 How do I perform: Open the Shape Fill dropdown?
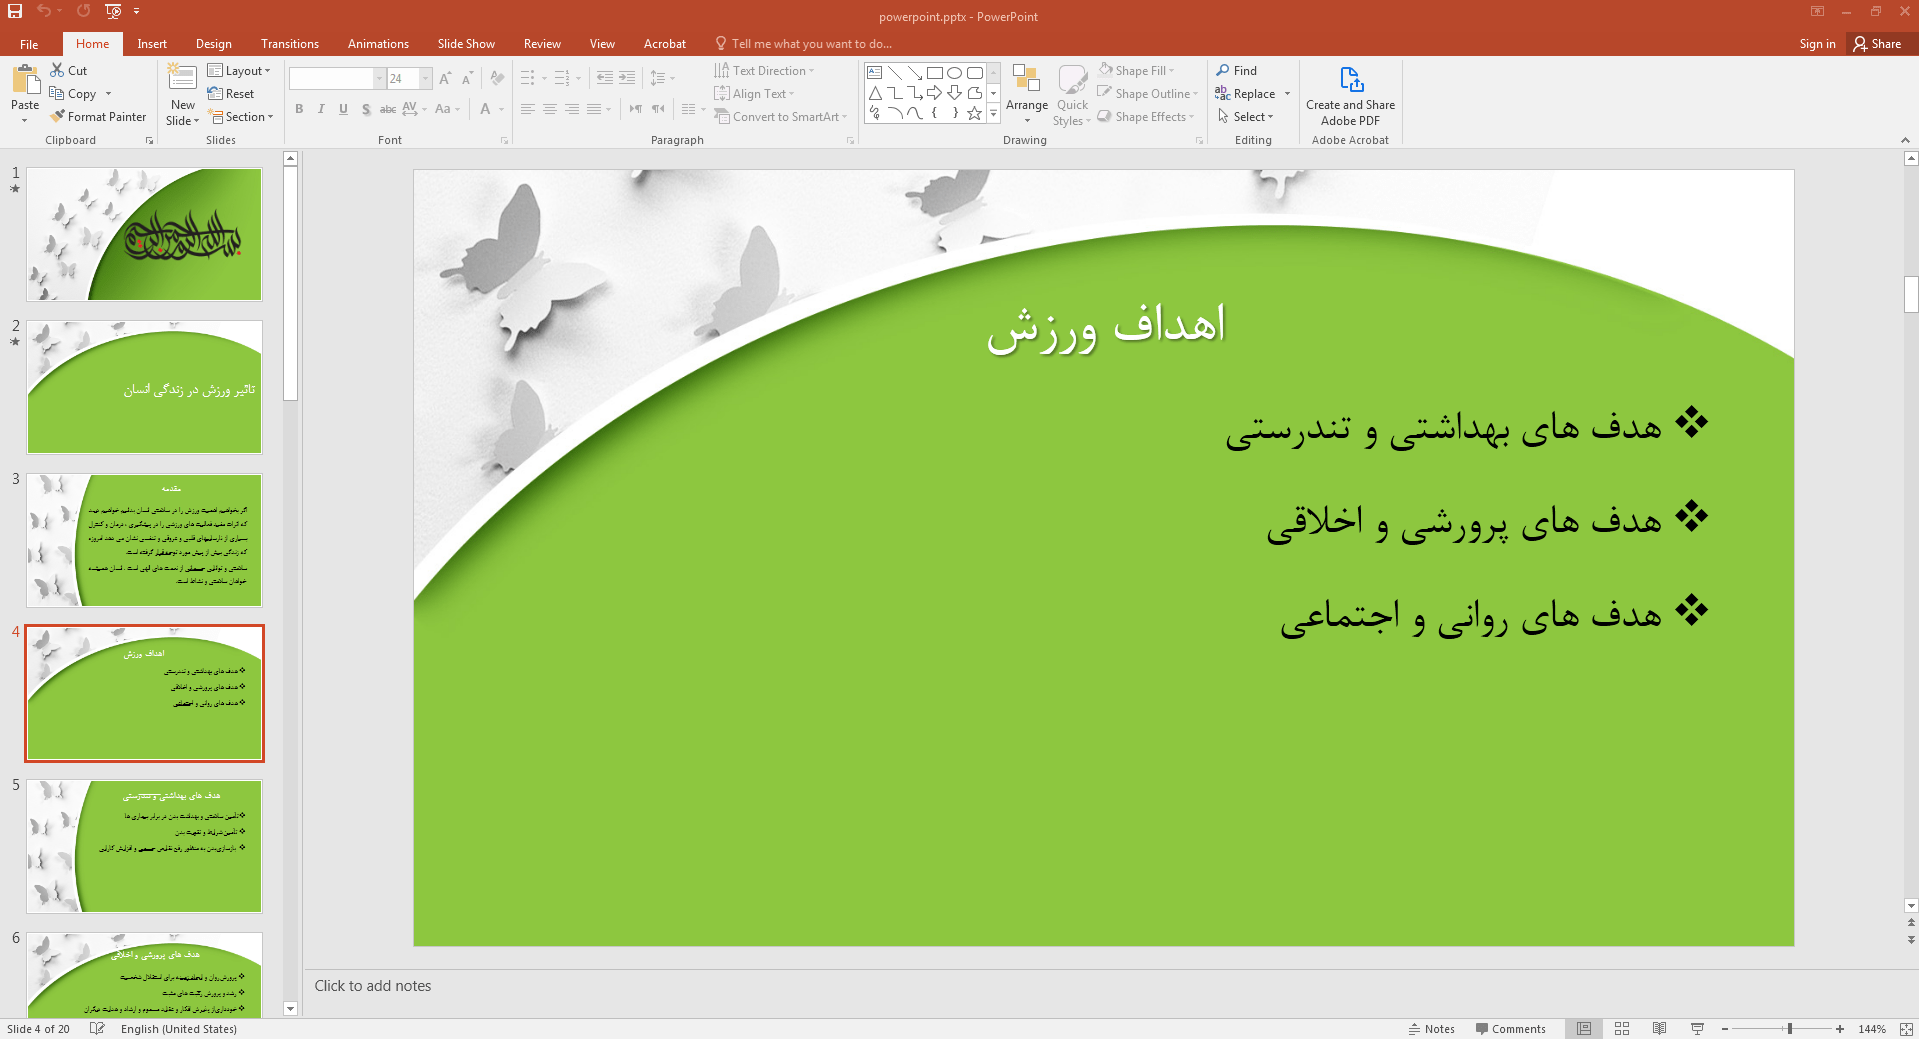[1136, 70]
